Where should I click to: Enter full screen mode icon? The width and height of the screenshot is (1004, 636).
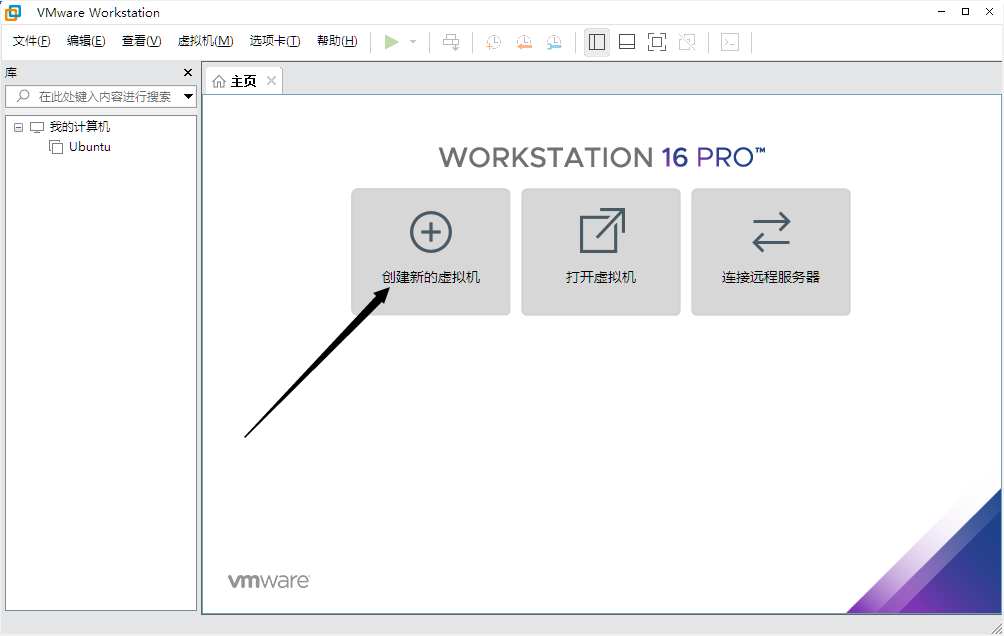[x=657, y=42]
